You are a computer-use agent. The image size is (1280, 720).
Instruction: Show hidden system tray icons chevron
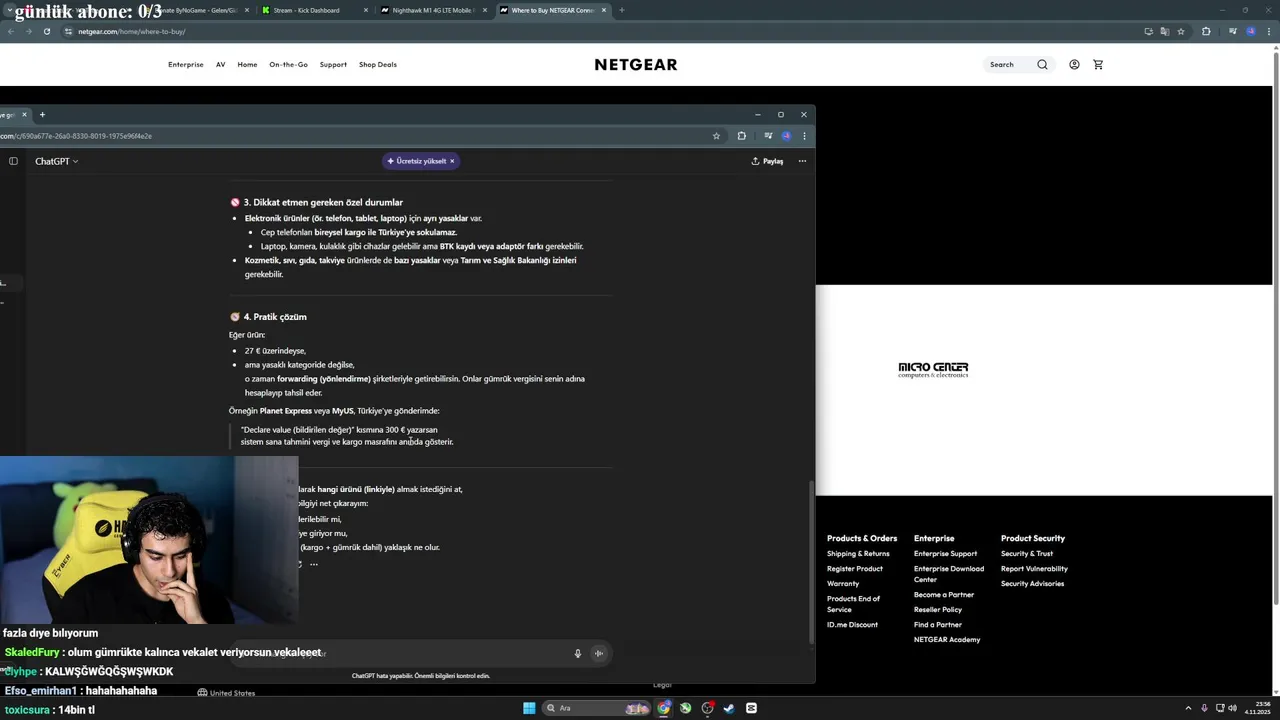(x=1188, y=708)
